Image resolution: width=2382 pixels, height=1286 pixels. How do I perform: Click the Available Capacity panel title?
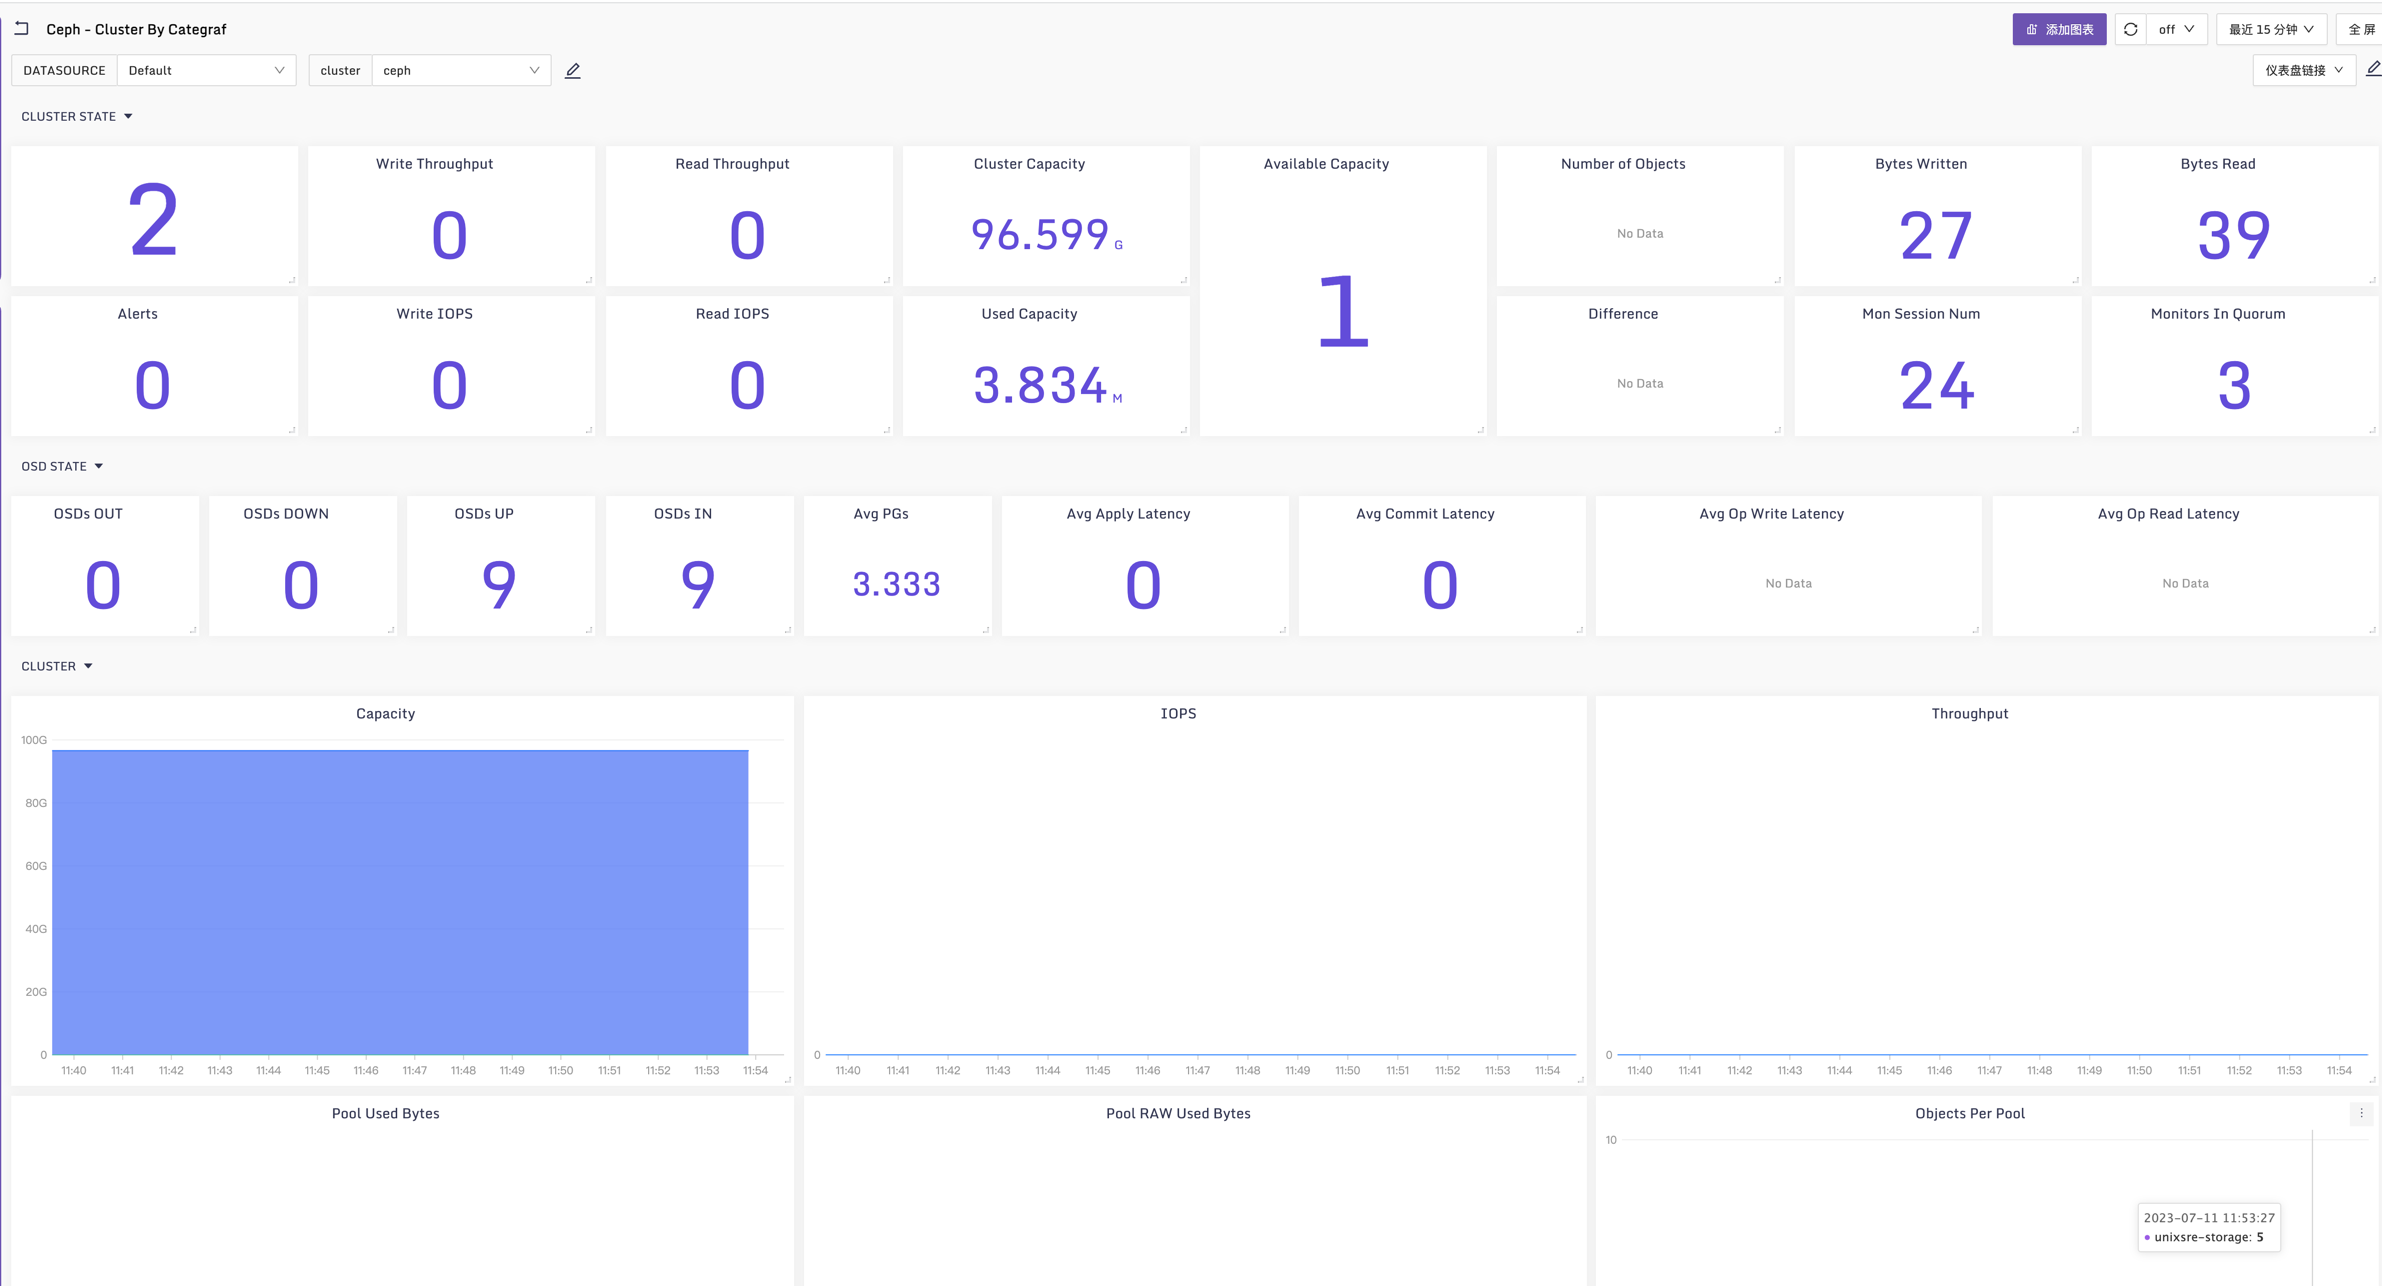click(1325, 164)
